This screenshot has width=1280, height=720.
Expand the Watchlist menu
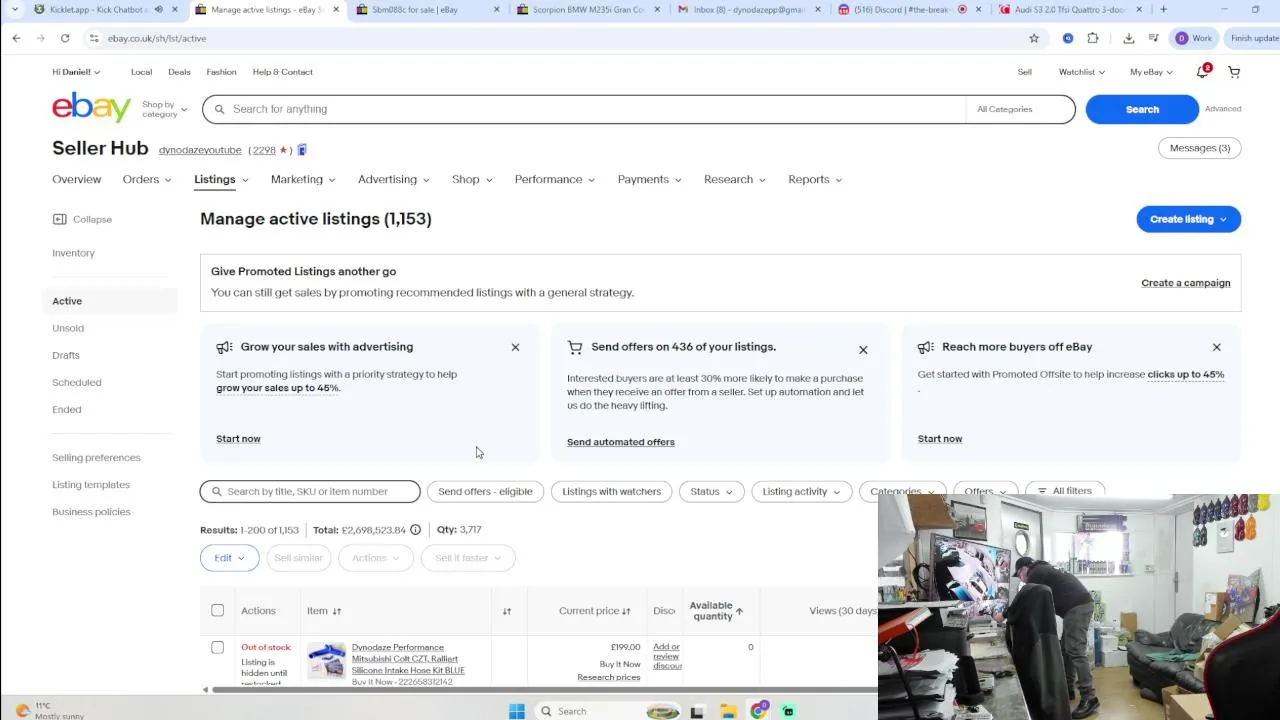click(x=1082, y=72)
